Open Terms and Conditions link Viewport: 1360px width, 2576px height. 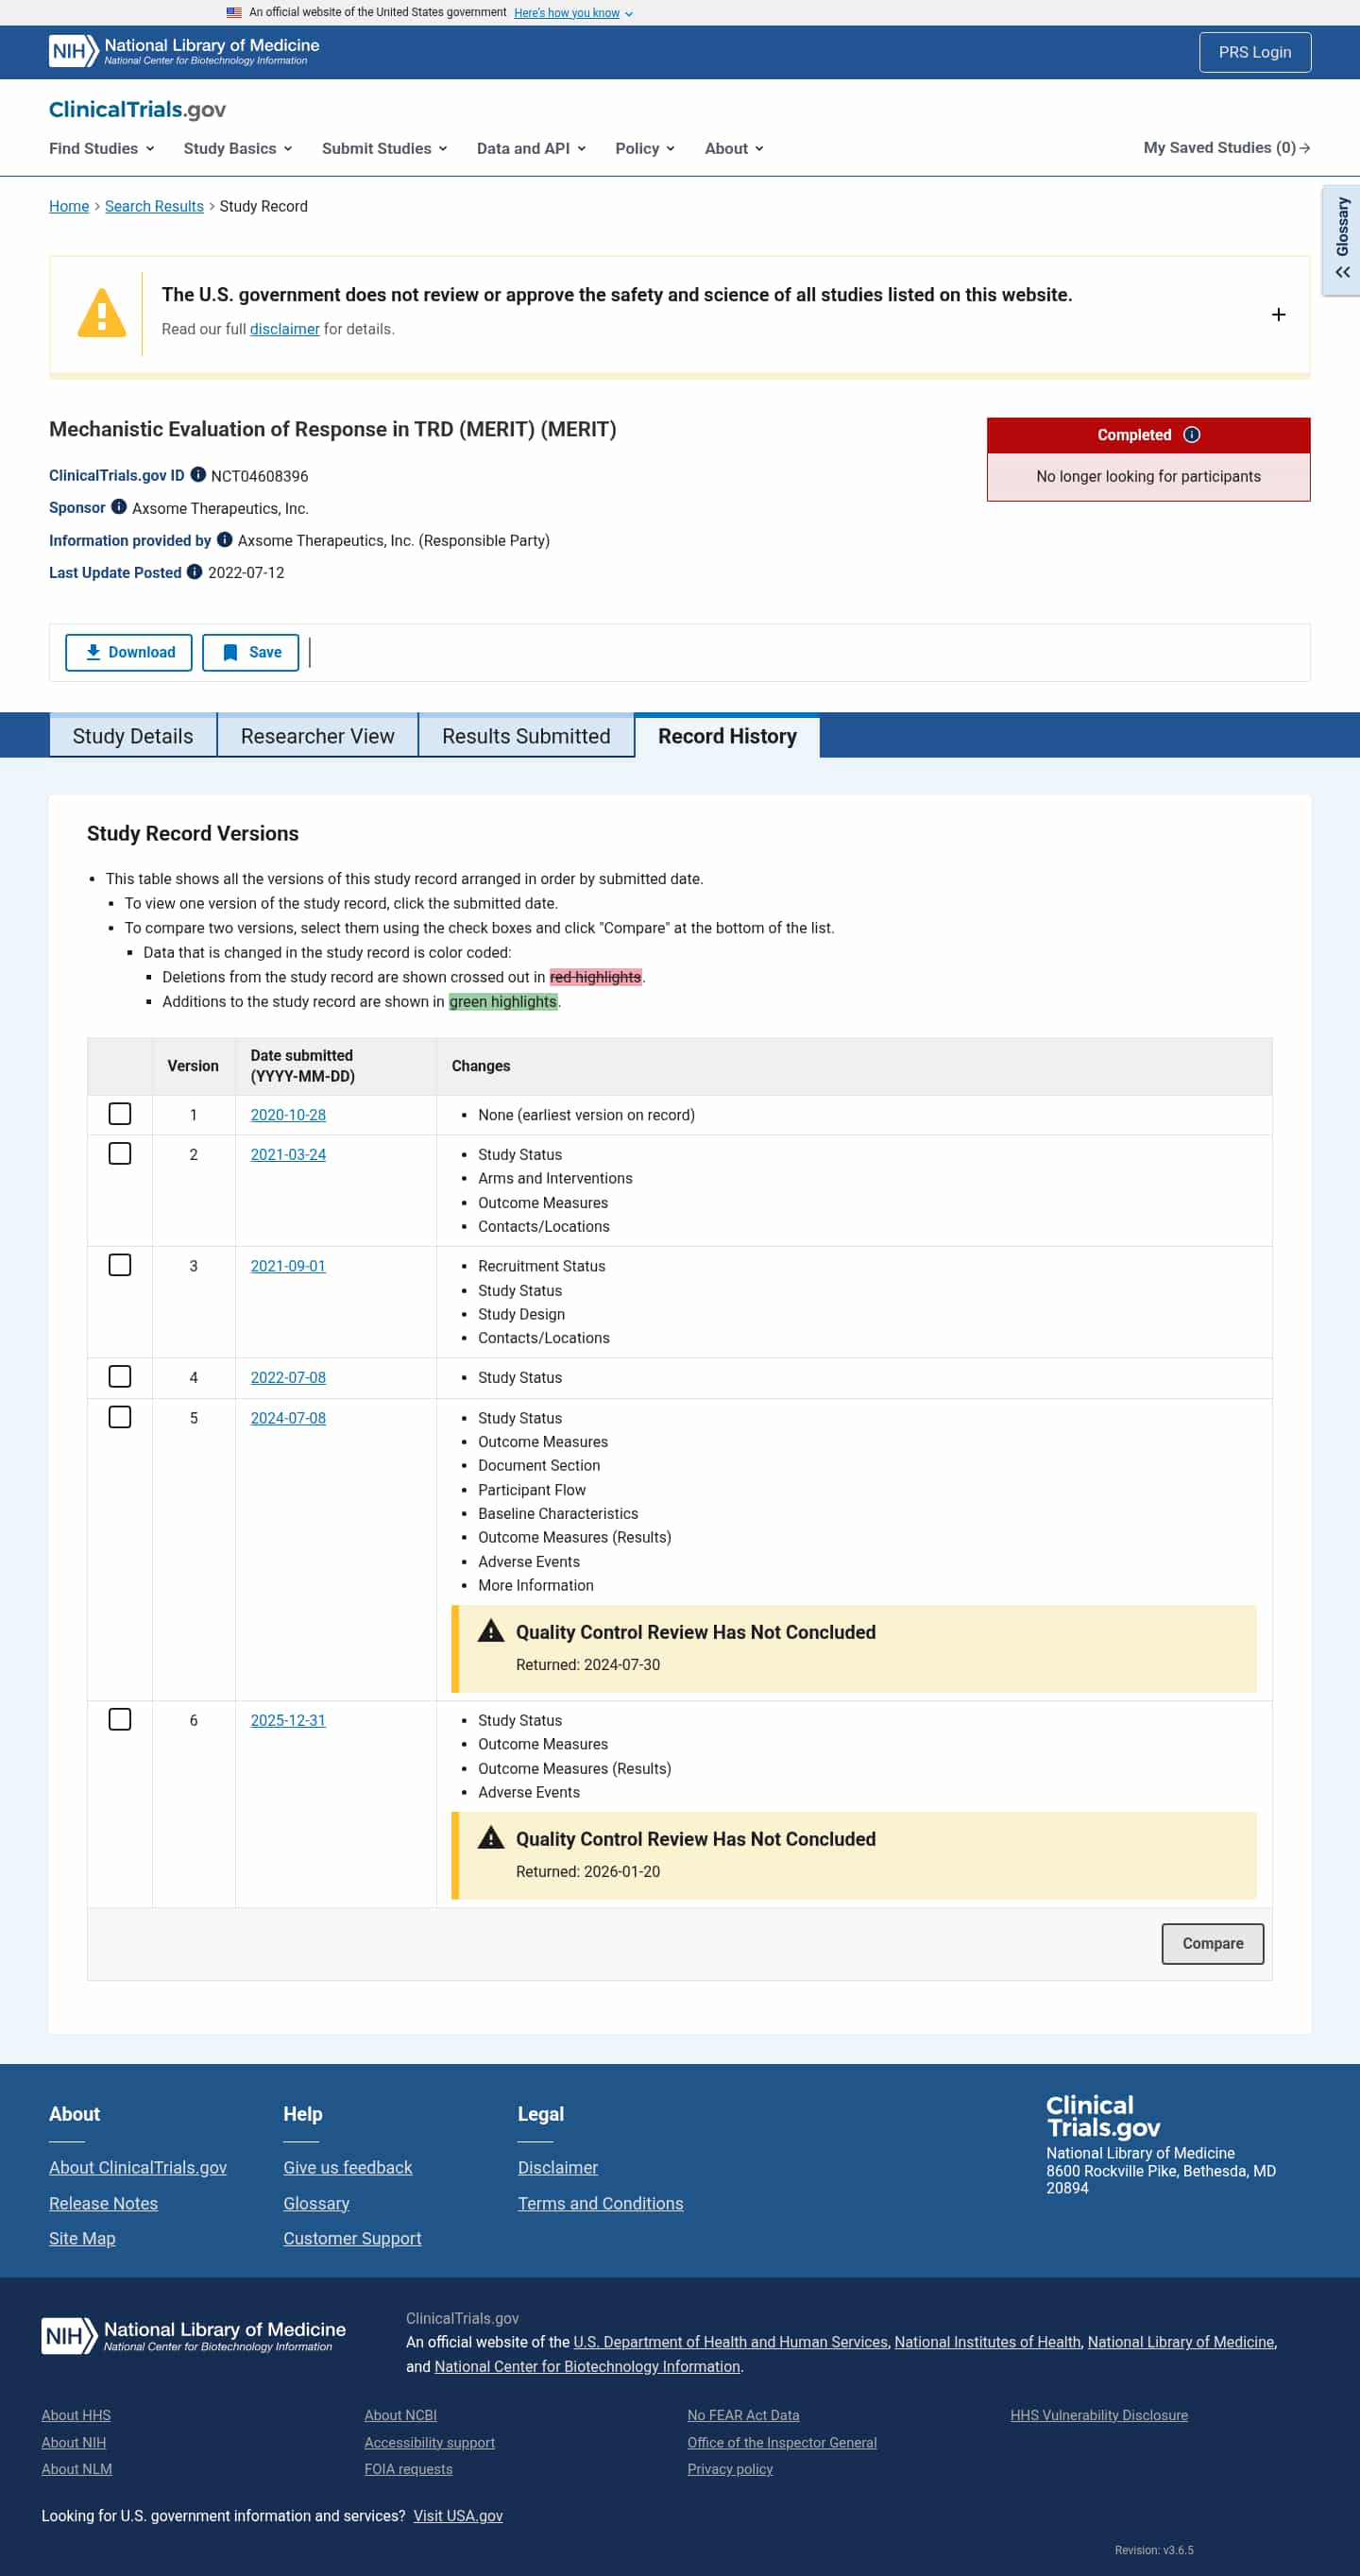[x=600, y=2203]
